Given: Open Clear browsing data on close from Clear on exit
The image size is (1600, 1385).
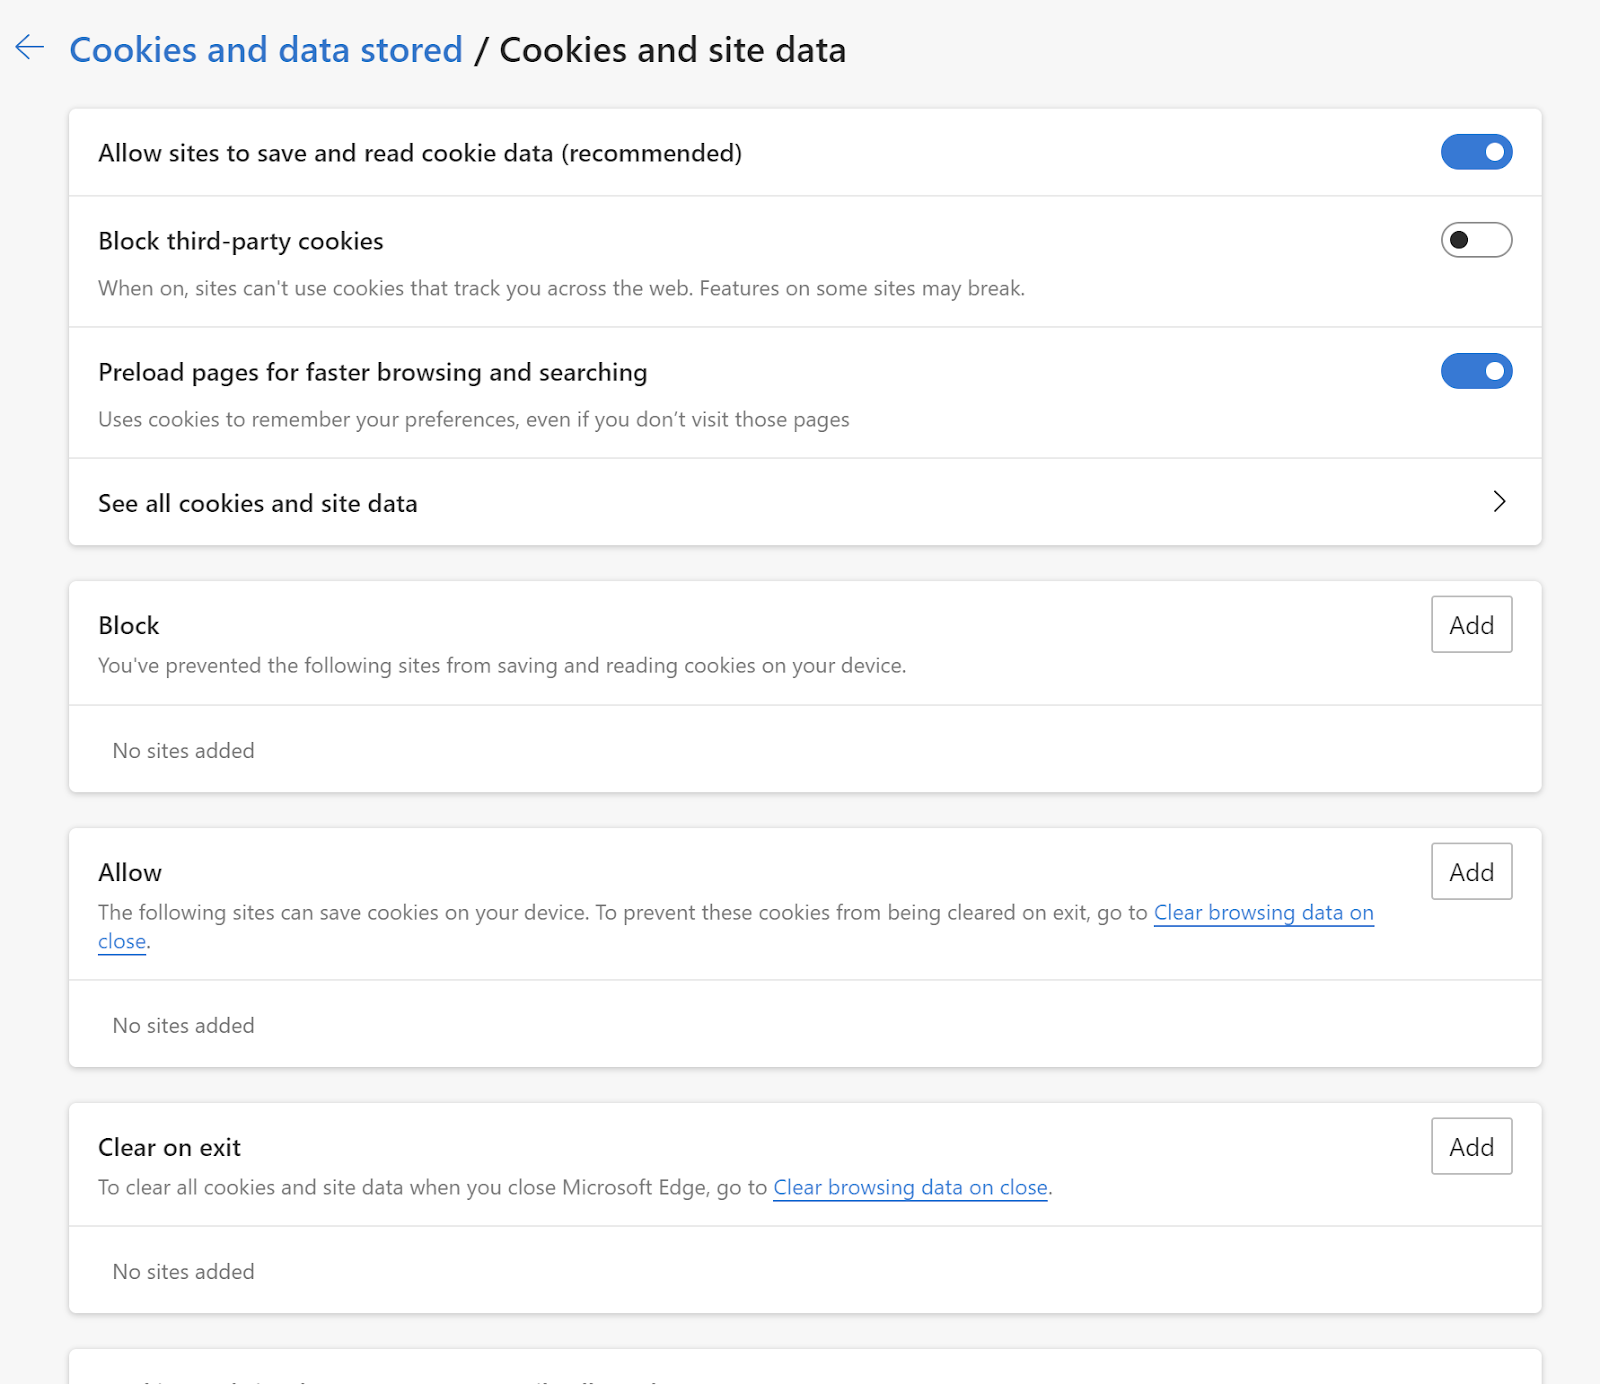Looking at the screenshot, I should [909, 1187].
